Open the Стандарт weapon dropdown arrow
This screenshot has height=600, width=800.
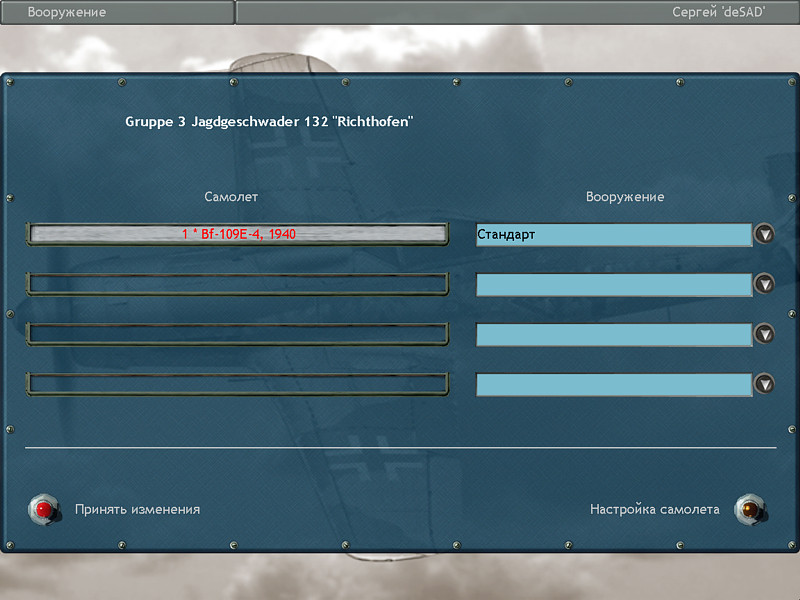[x=764, y=234]
